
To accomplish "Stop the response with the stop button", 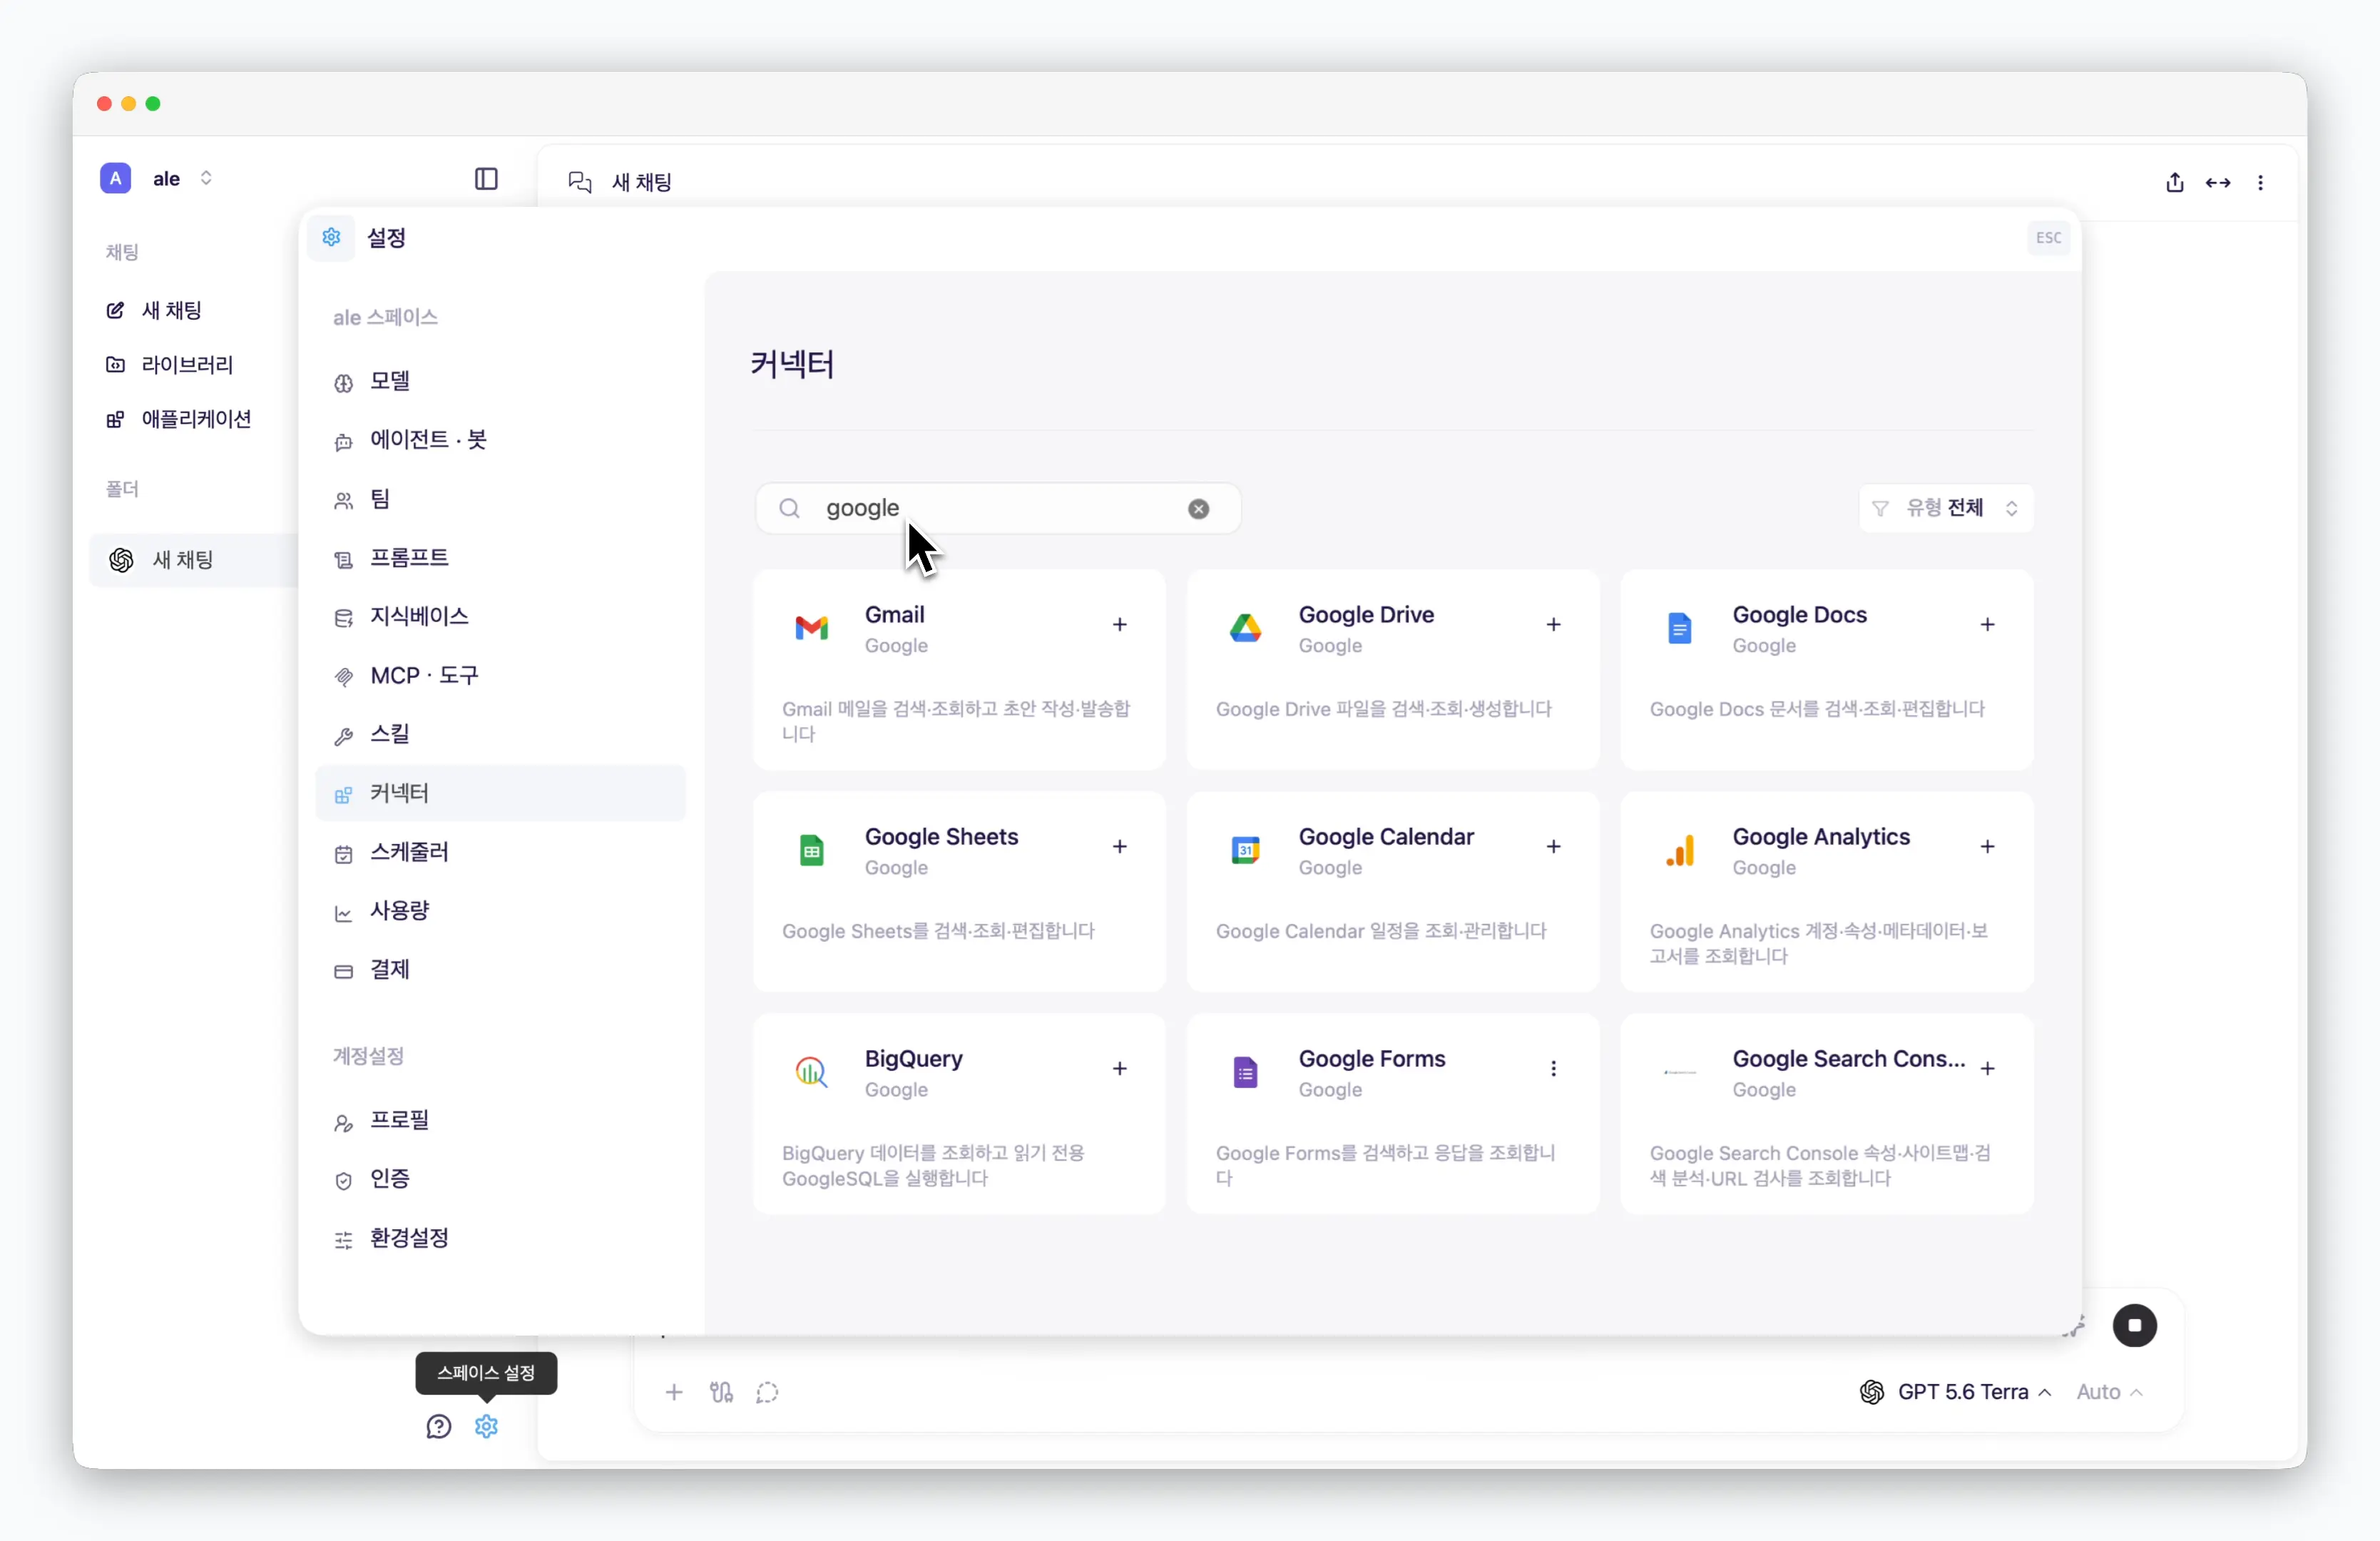I will click(2134, 1326).
